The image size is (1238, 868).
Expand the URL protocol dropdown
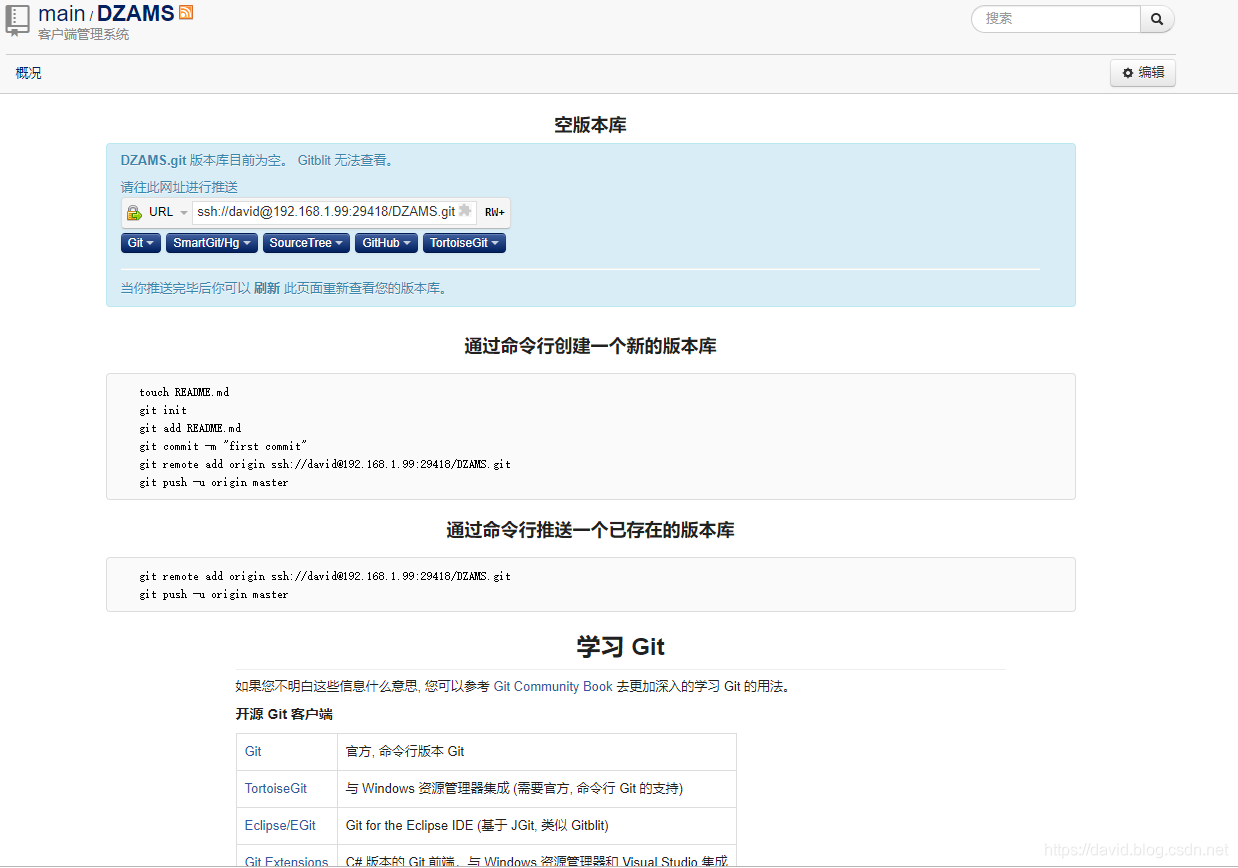click(168, 212)
